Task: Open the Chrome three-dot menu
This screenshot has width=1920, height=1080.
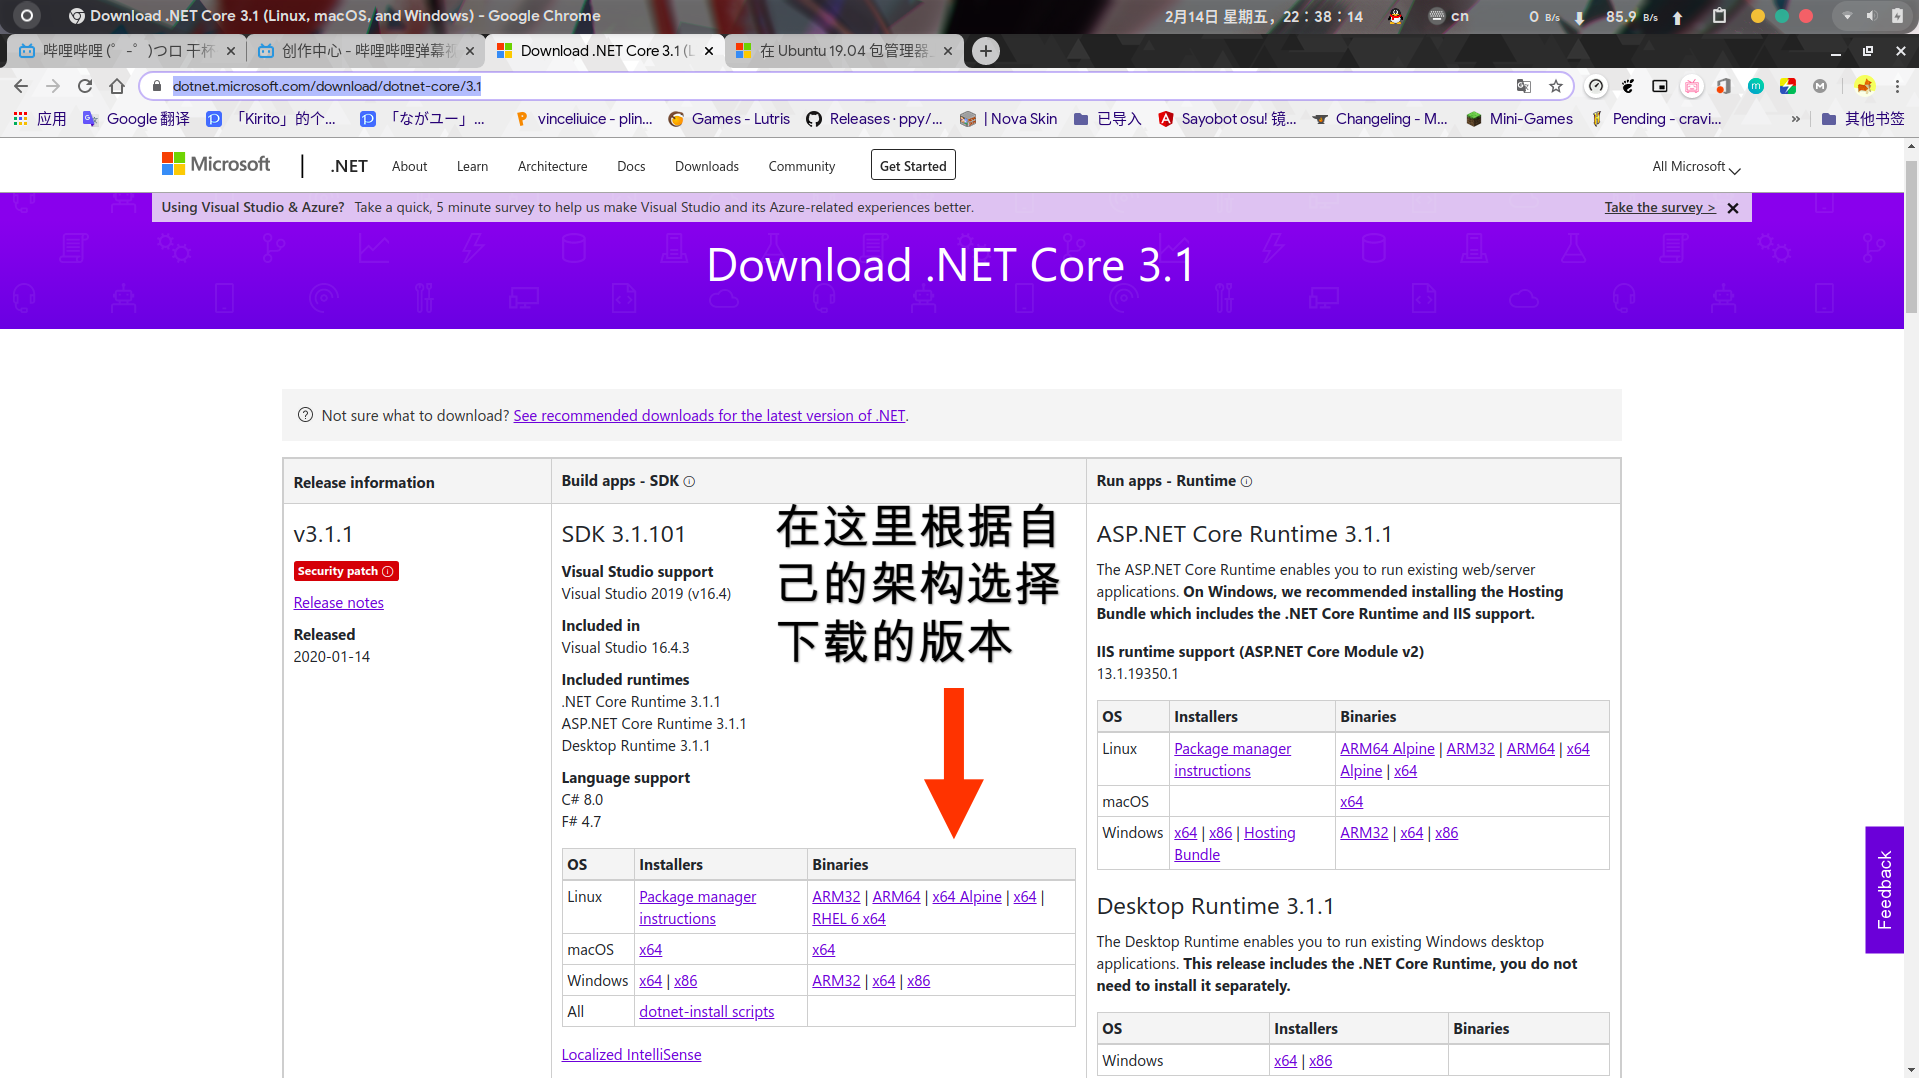Action: (x=1897, y=86)
